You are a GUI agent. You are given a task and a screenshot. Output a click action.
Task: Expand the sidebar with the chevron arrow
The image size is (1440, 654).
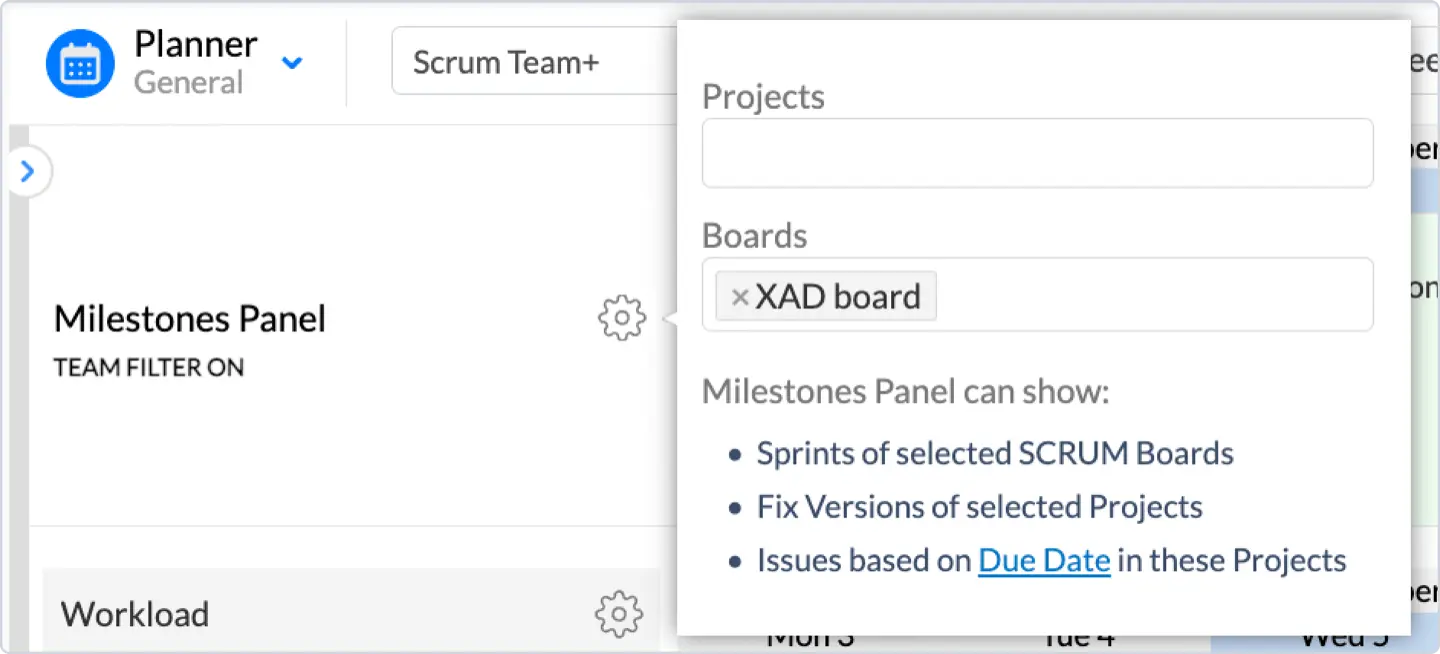coord(28,172)
